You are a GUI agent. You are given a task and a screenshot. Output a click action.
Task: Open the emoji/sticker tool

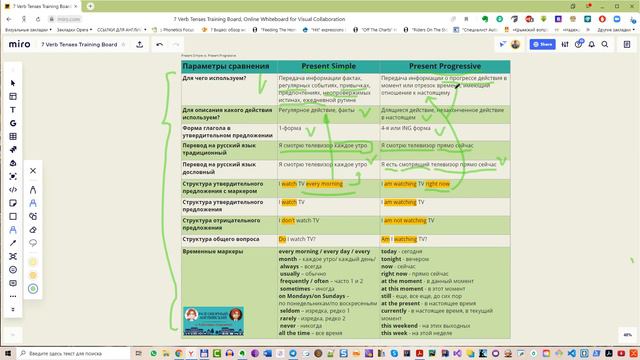13,270
